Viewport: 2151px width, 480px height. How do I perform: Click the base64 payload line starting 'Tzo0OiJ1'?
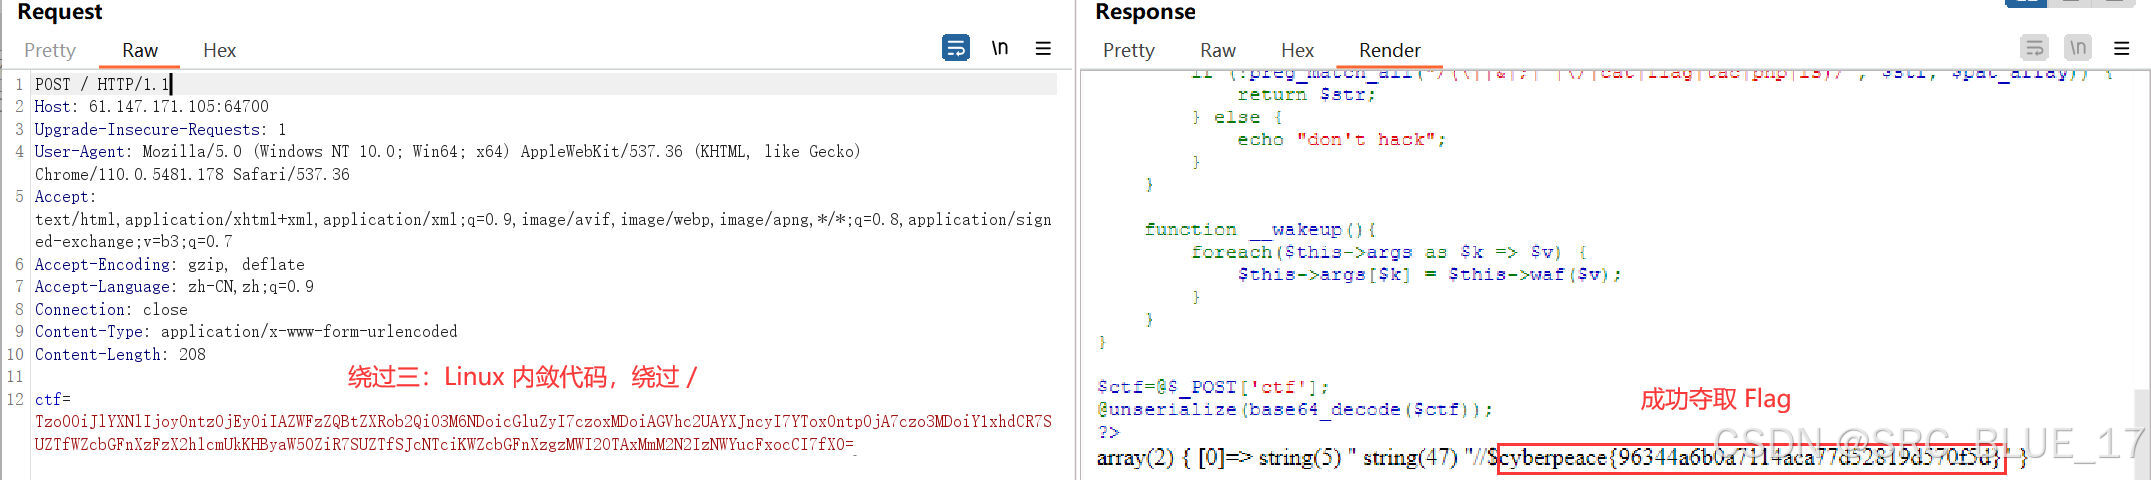(543, 421)
